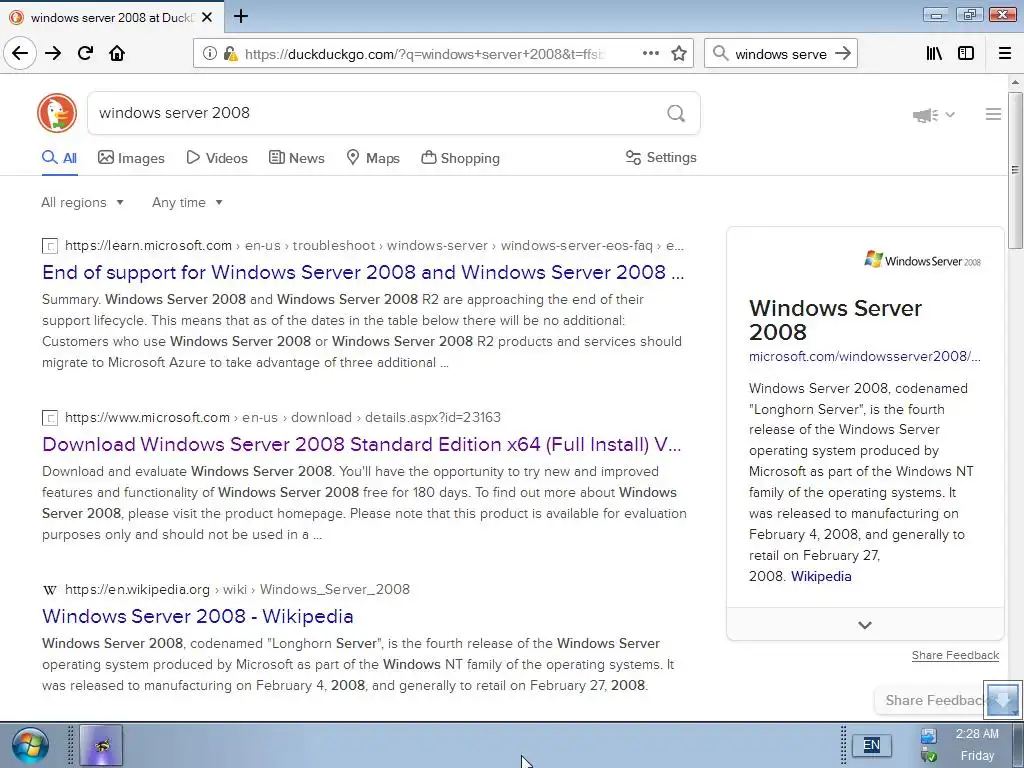Open Download Windows Server 2008 Standard Edition result

(362, 445)
